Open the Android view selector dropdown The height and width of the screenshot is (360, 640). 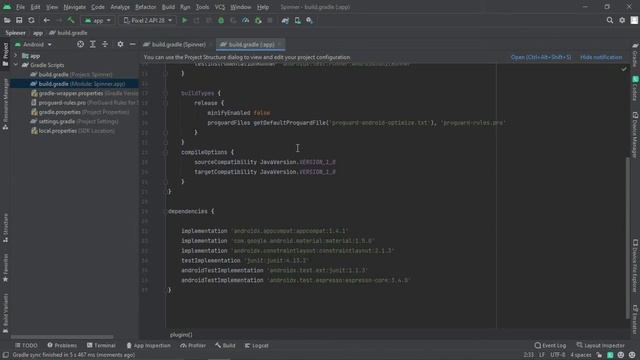(33, 44)
